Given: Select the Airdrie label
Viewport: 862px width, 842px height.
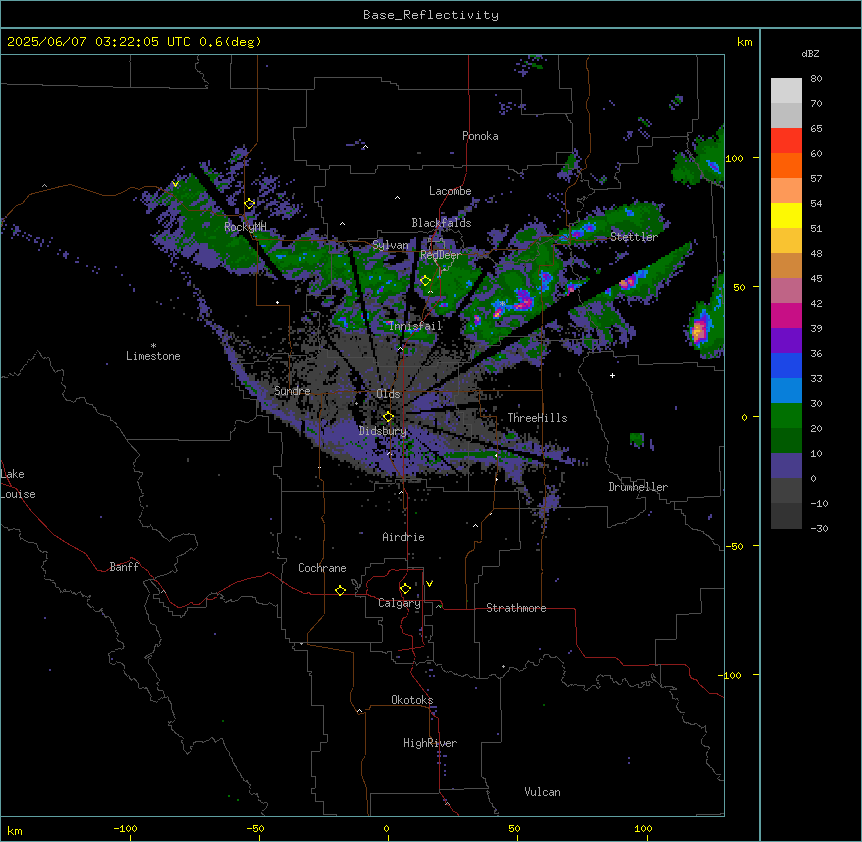Looking at the screenshot, I should (x=404, y=537).
